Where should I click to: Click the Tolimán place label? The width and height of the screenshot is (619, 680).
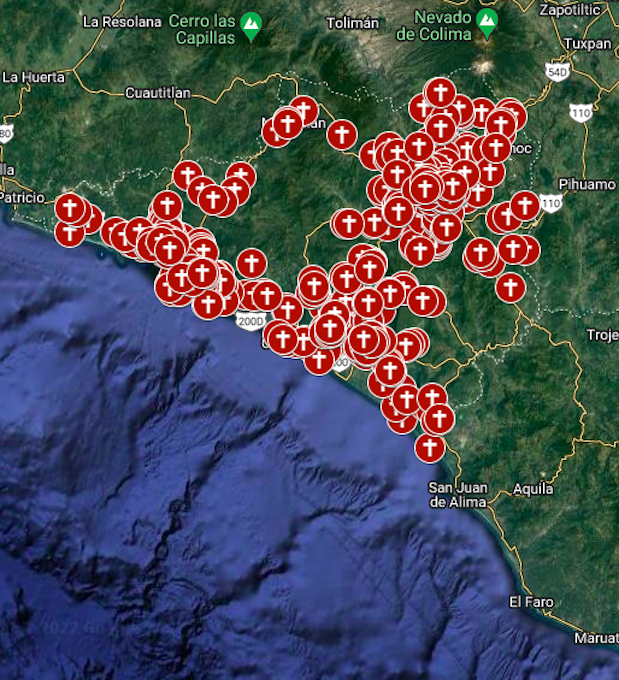tap(353, 23)
